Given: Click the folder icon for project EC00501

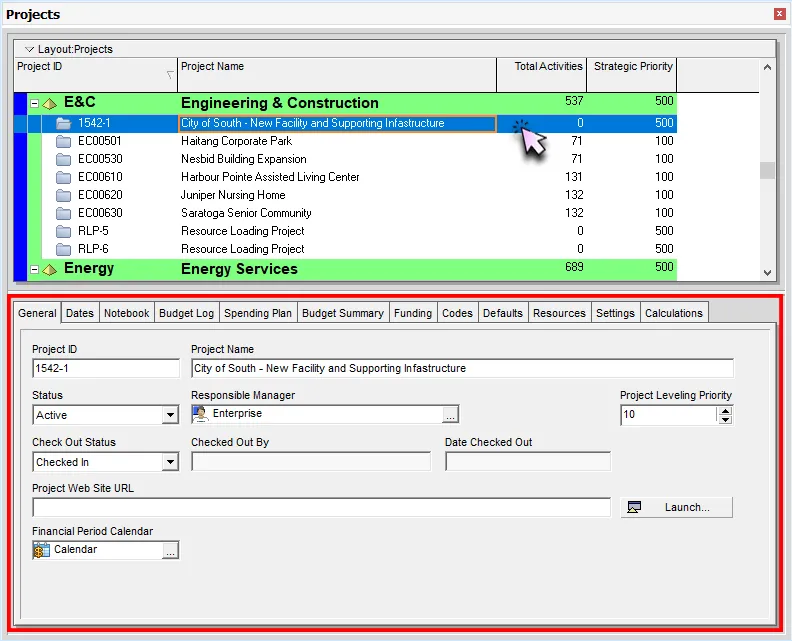Looking at the screenshot, I should [63, 141].
